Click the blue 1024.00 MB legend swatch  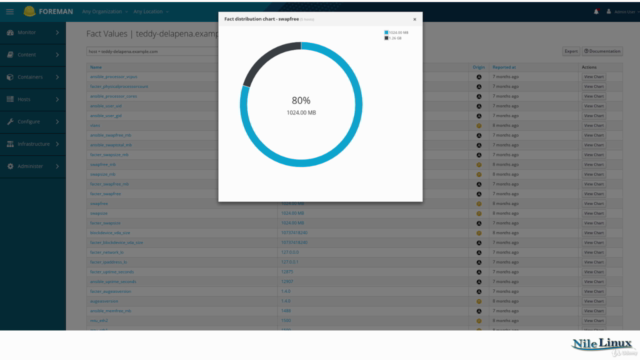[386, 32]
